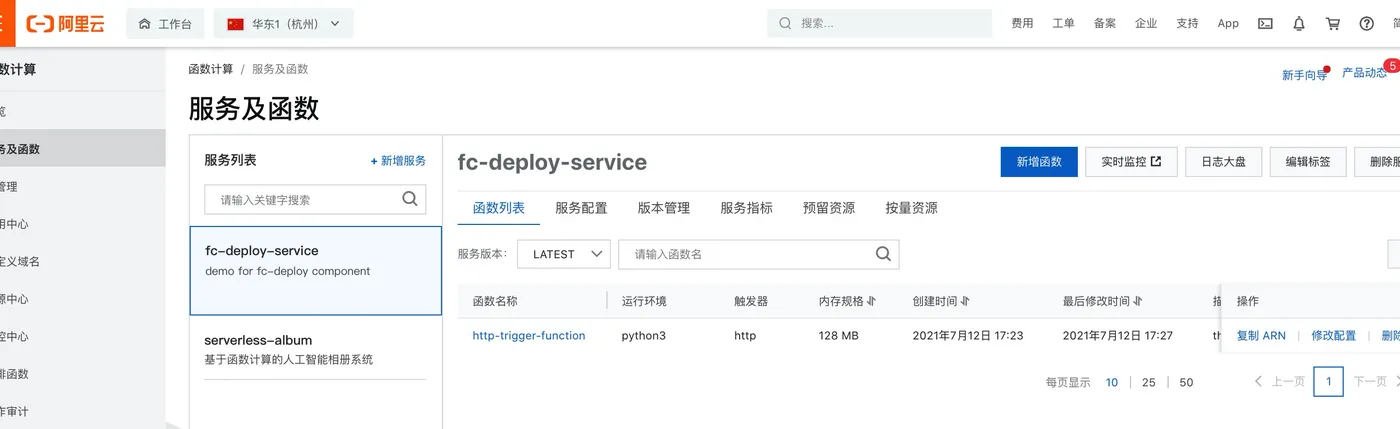Click the 运行环境 column header

click(644, 301)
